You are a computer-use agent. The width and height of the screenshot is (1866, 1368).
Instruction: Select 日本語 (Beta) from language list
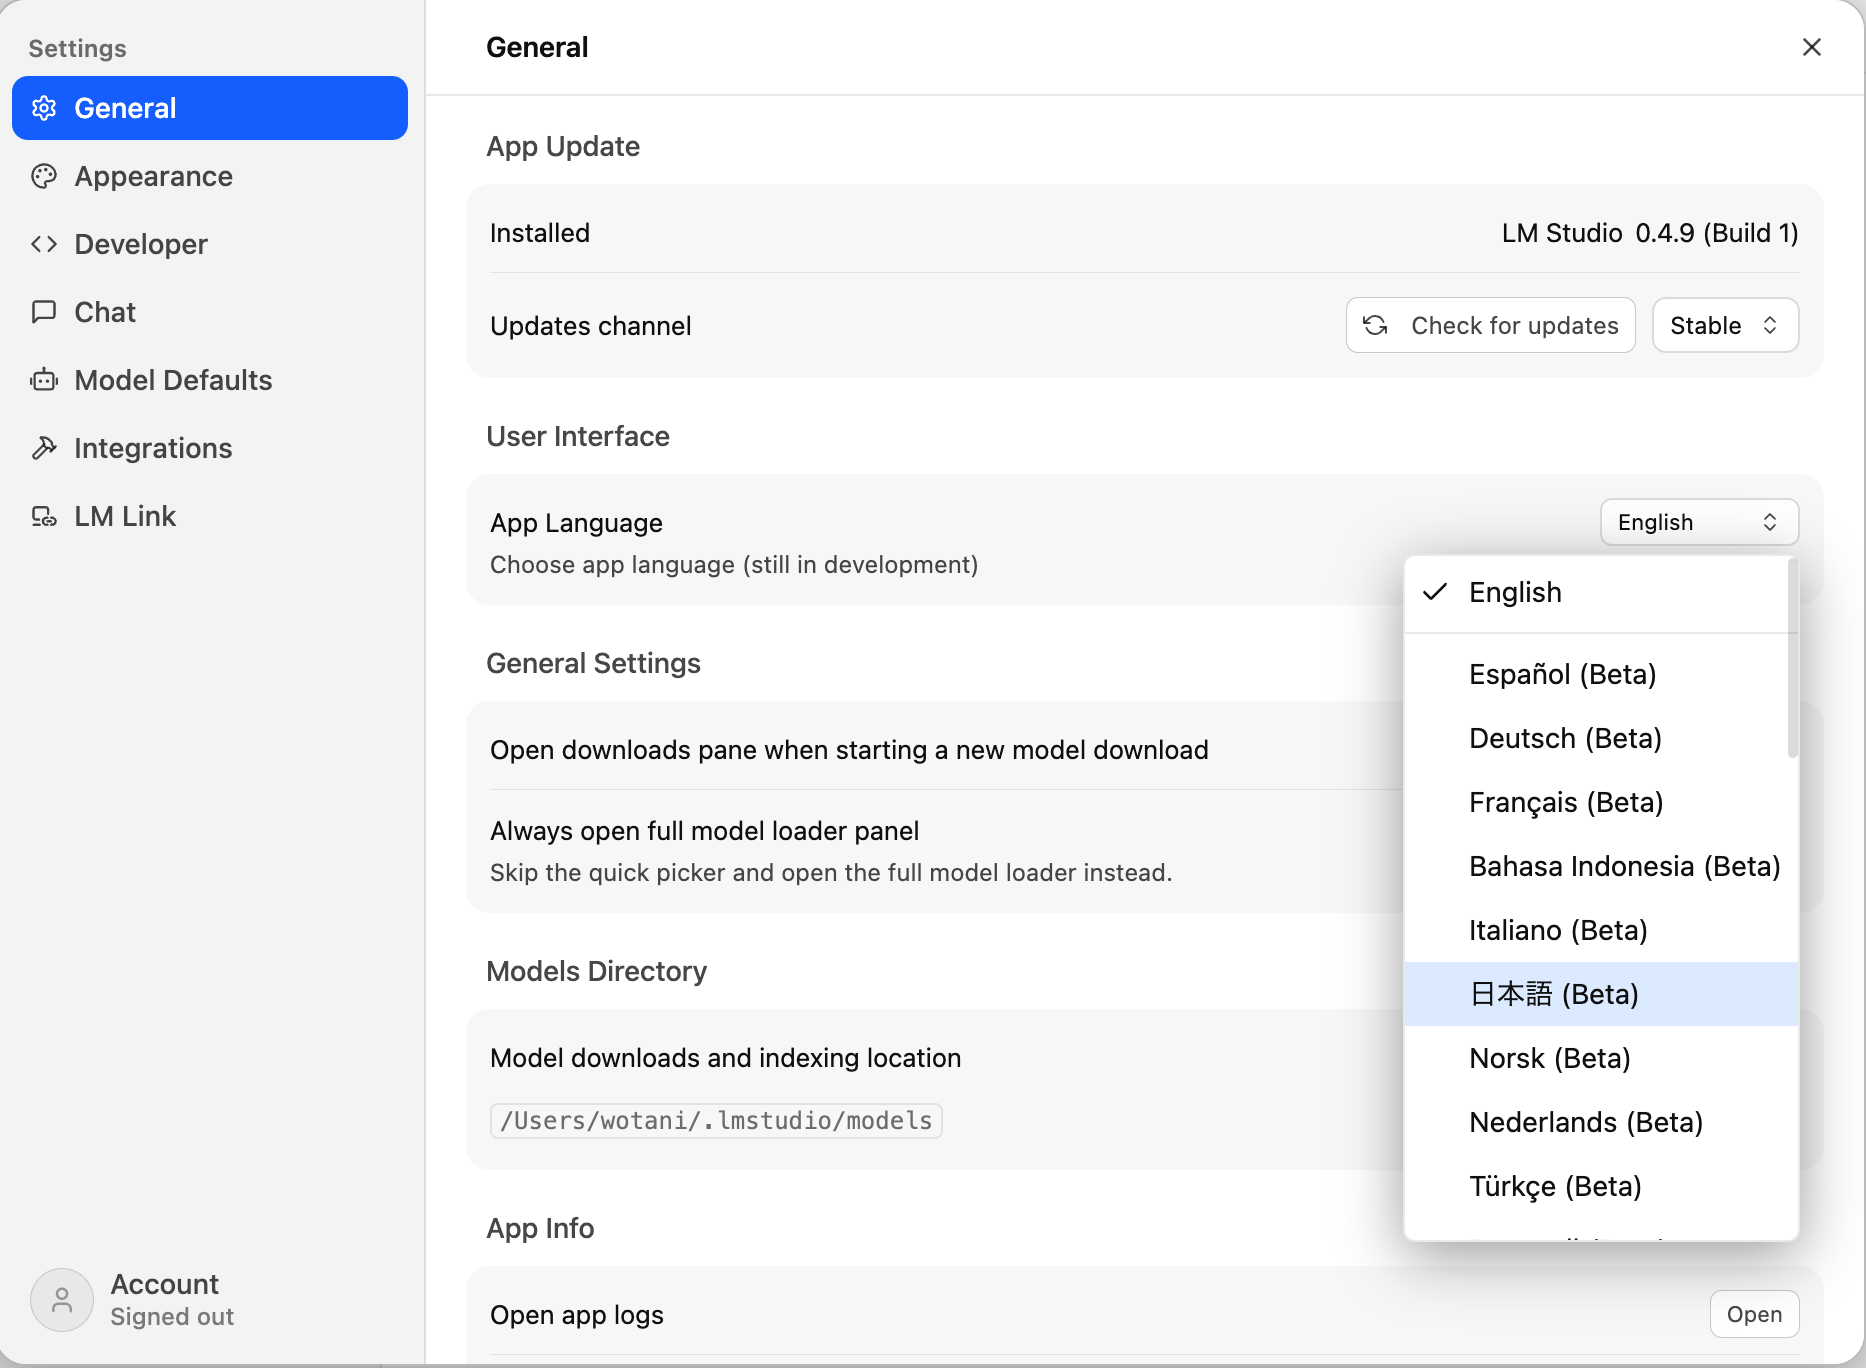[x=1554, y=994]
